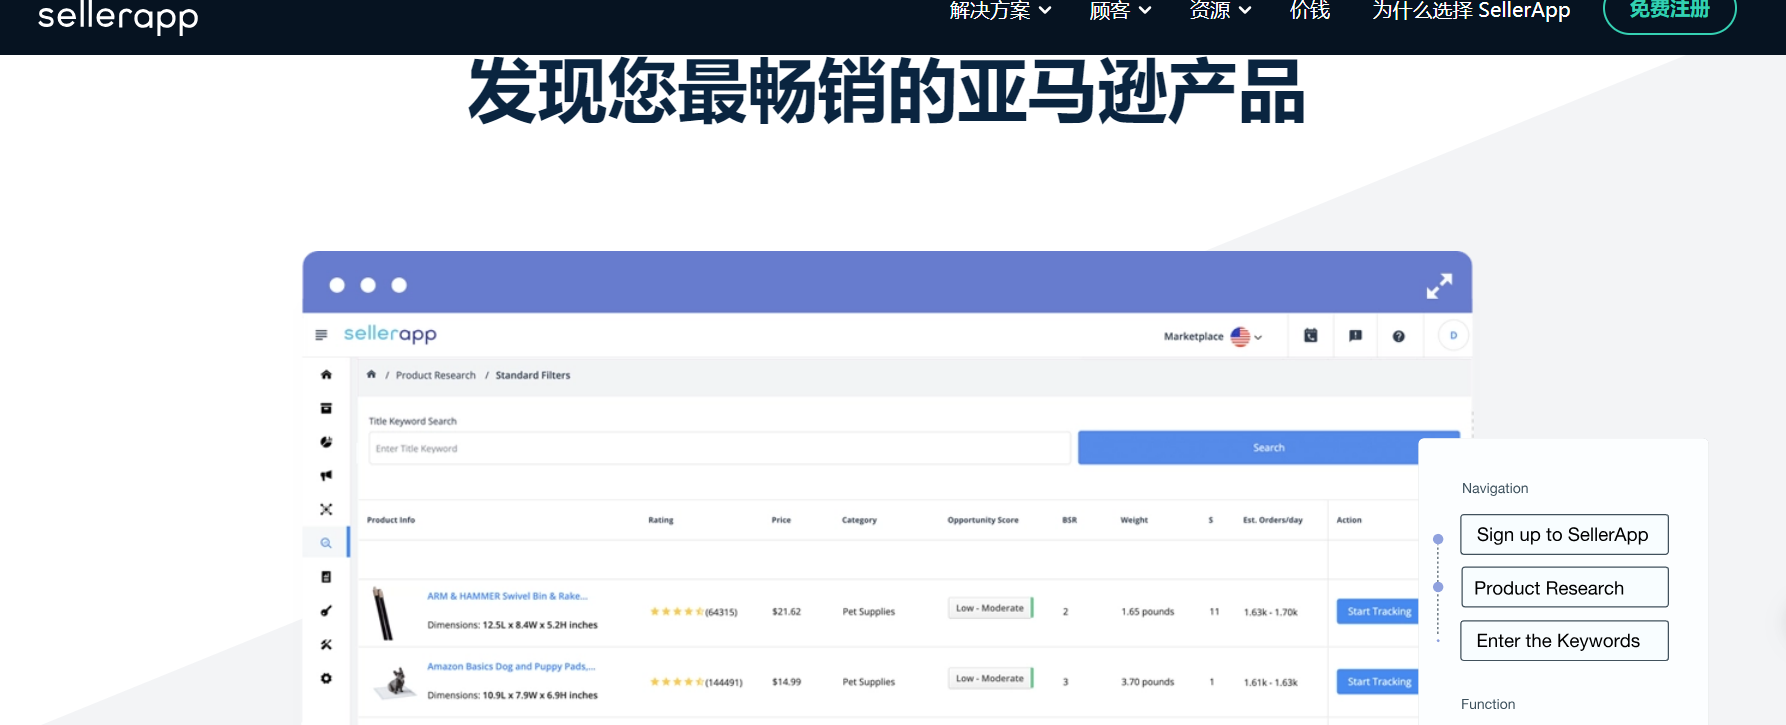Click Low - Moderate badge in Amazon Basics row
This screenshot has width=1786, height=725.
tap(990, 678)
